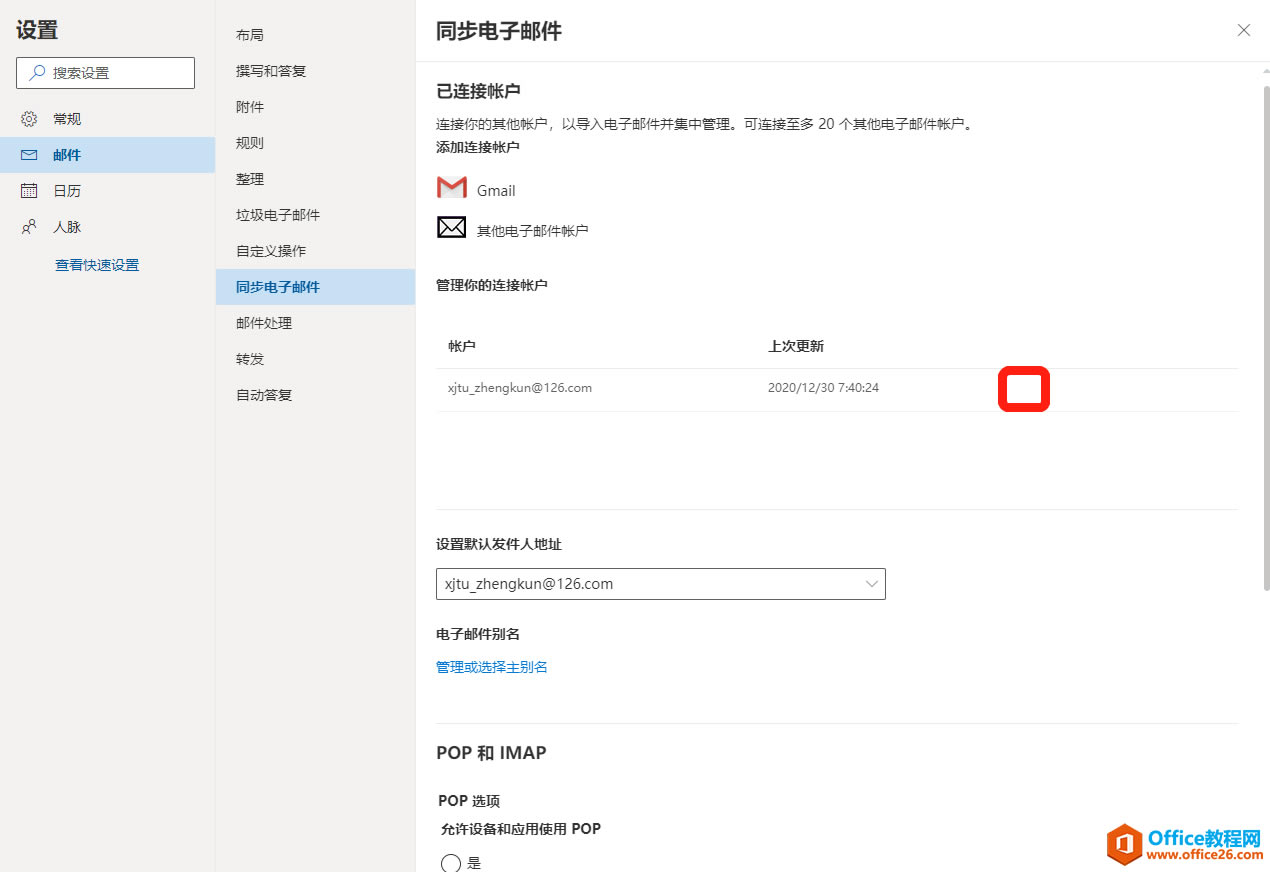Click the POP 和 IMAP heading
The height and width of the screenshot is (872, 1270).
pyautogui.click(x=491, y=753)
